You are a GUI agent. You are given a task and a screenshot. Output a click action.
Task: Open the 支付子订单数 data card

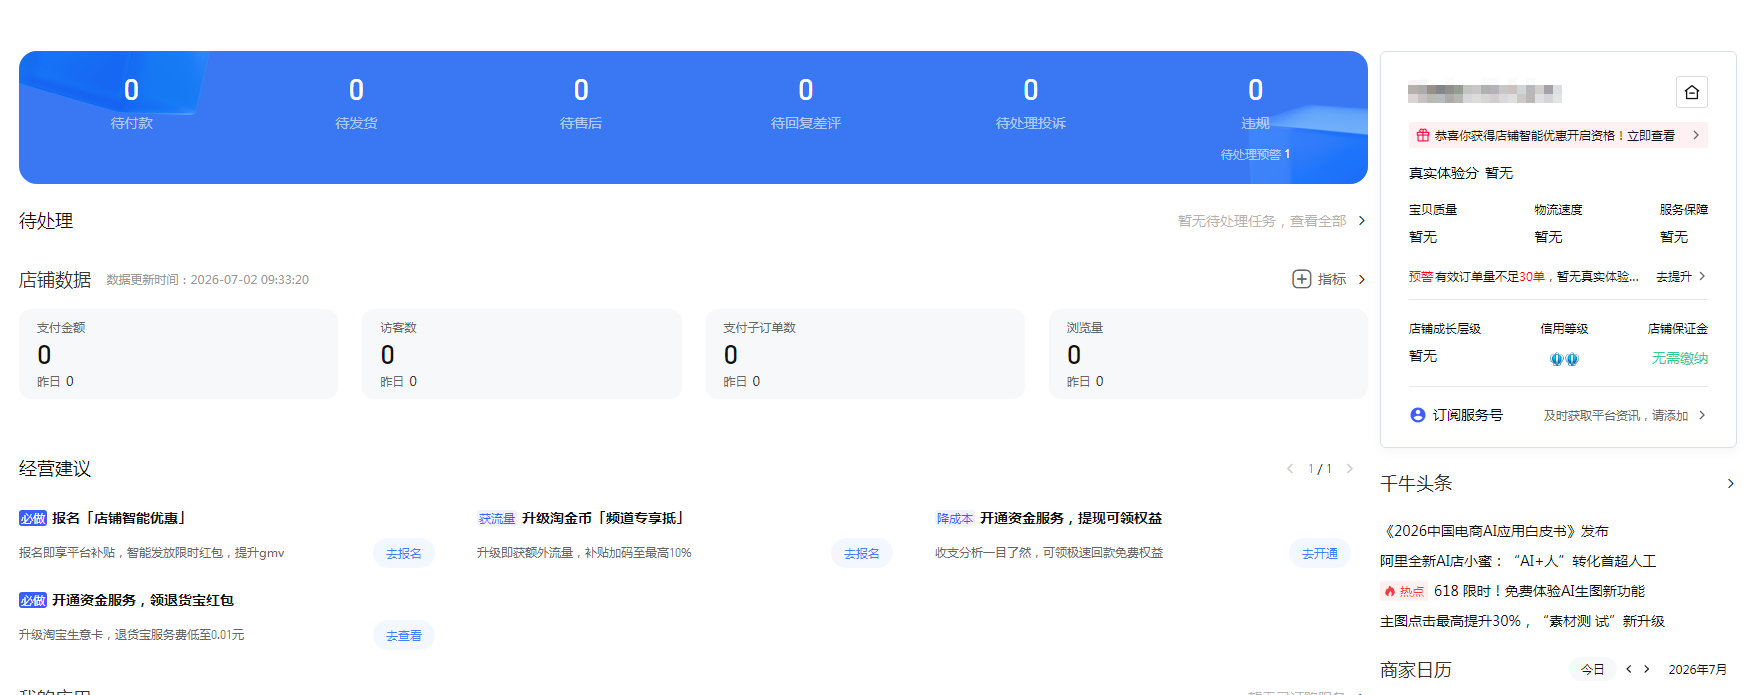tap(865, 354)
